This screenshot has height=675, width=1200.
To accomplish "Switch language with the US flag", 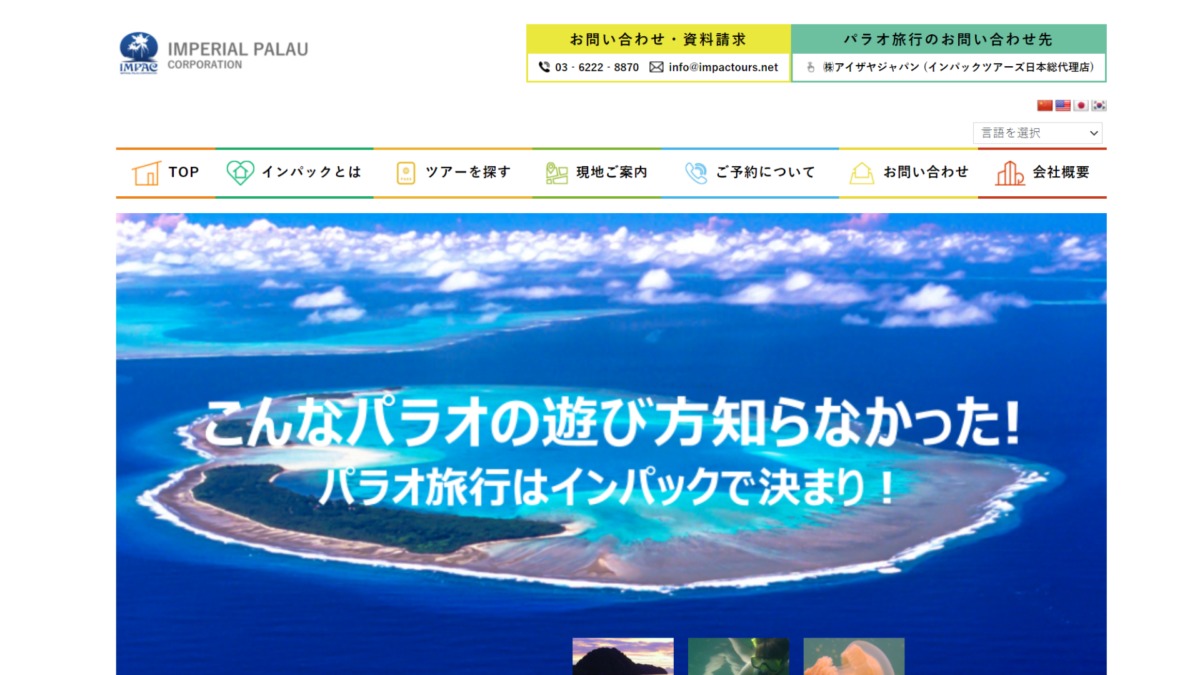I will [1063, 105].
